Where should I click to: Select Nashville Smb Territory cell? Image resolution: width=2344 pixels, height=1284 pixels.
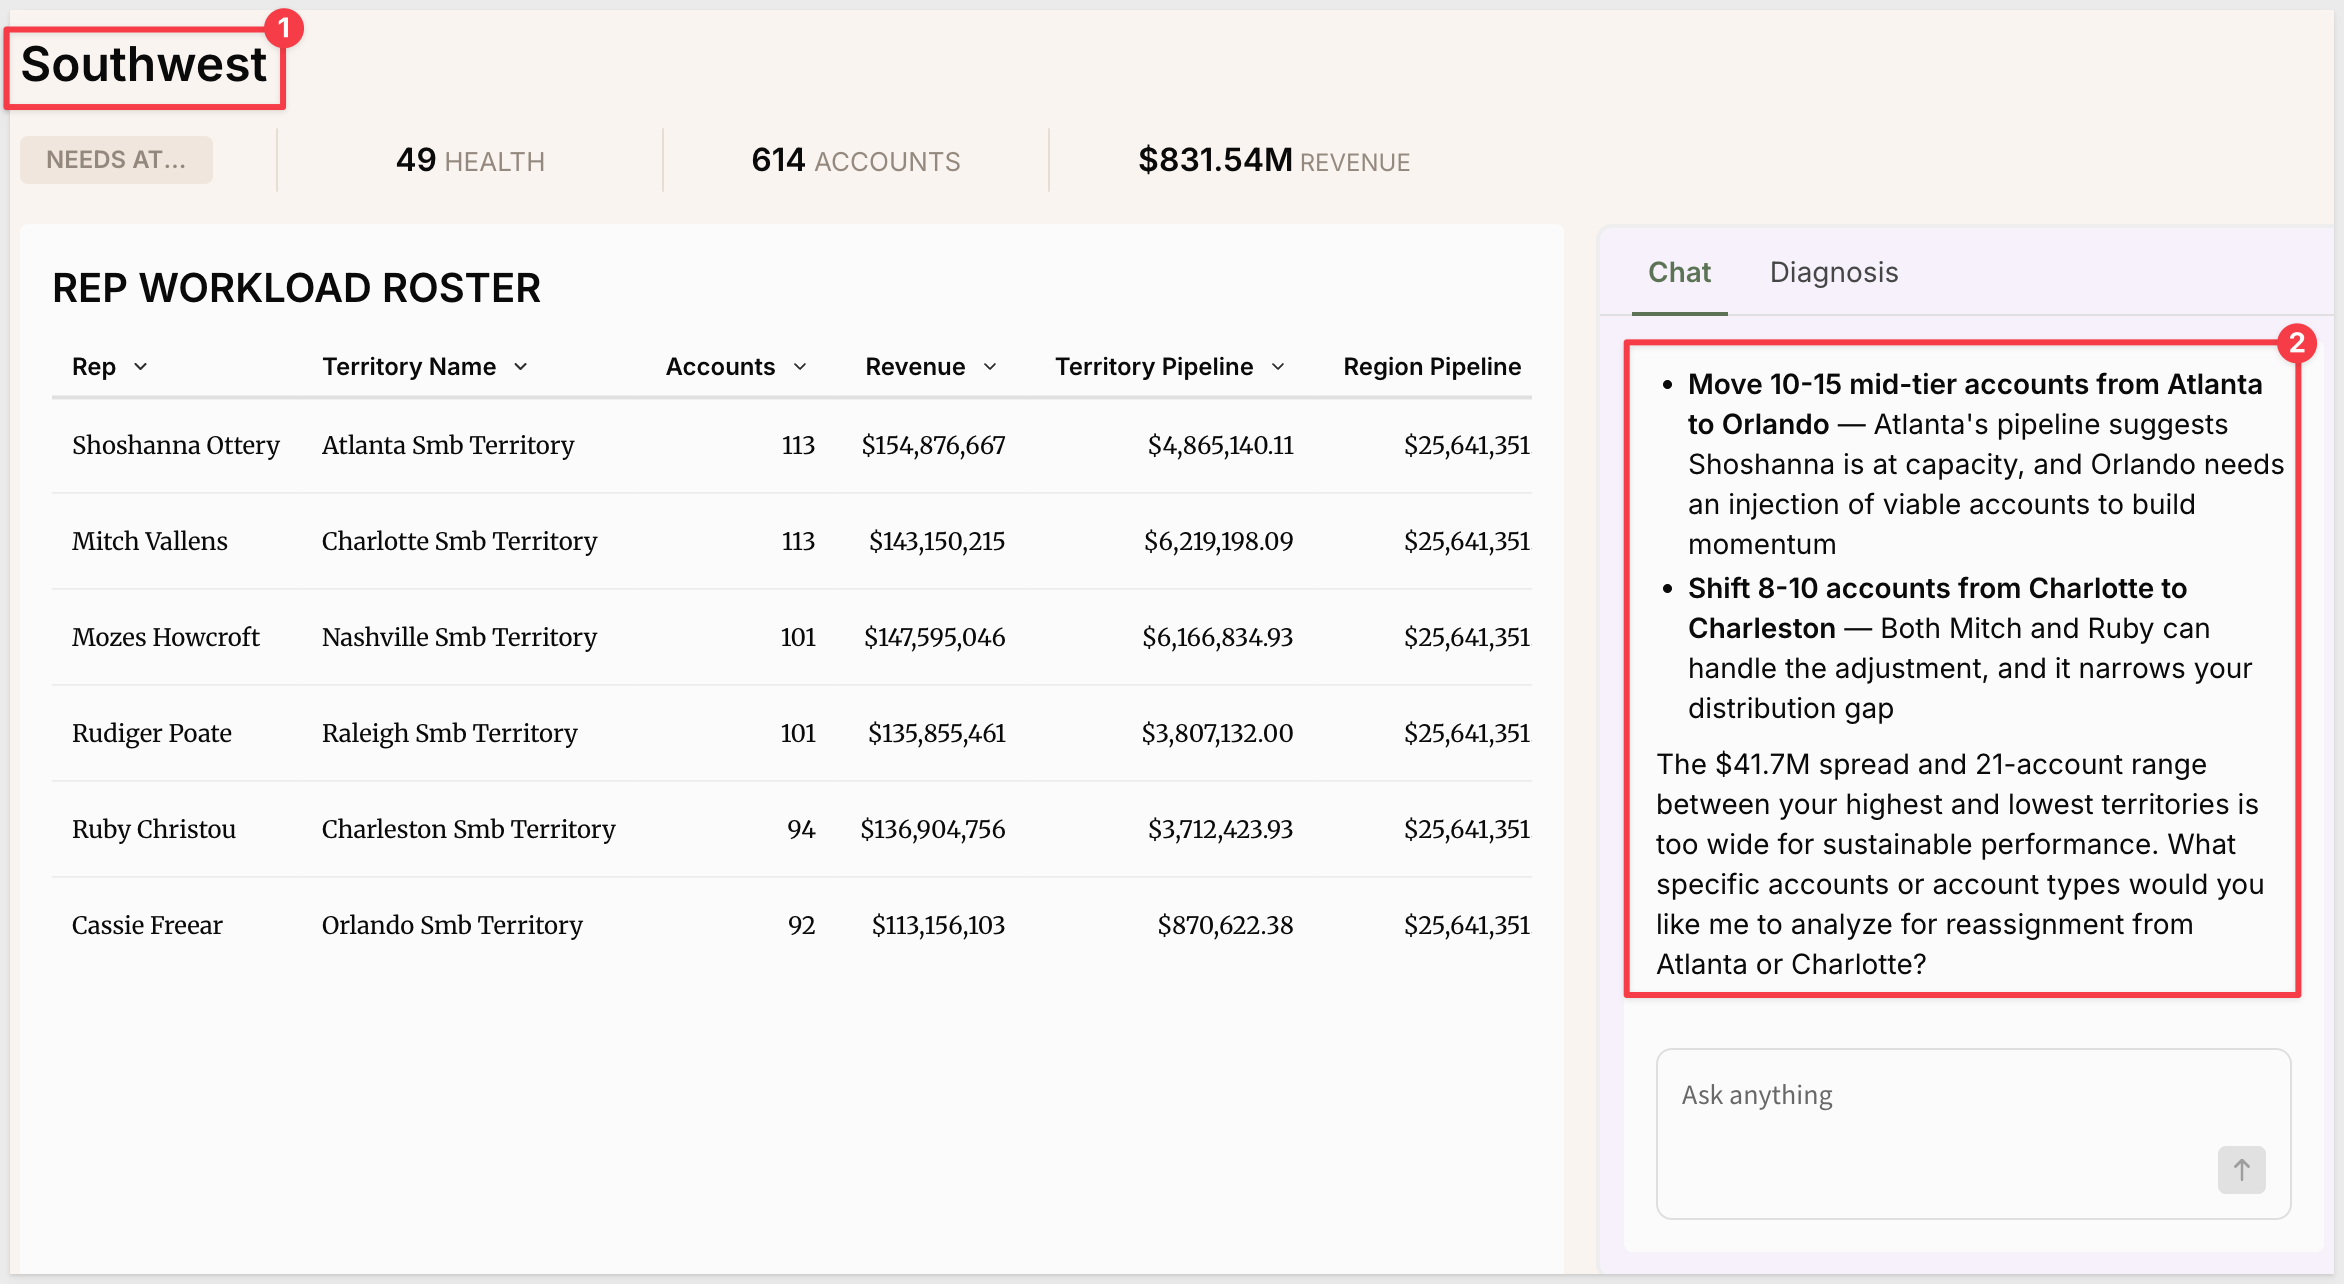pyautogui.click(x=459, y=637)
